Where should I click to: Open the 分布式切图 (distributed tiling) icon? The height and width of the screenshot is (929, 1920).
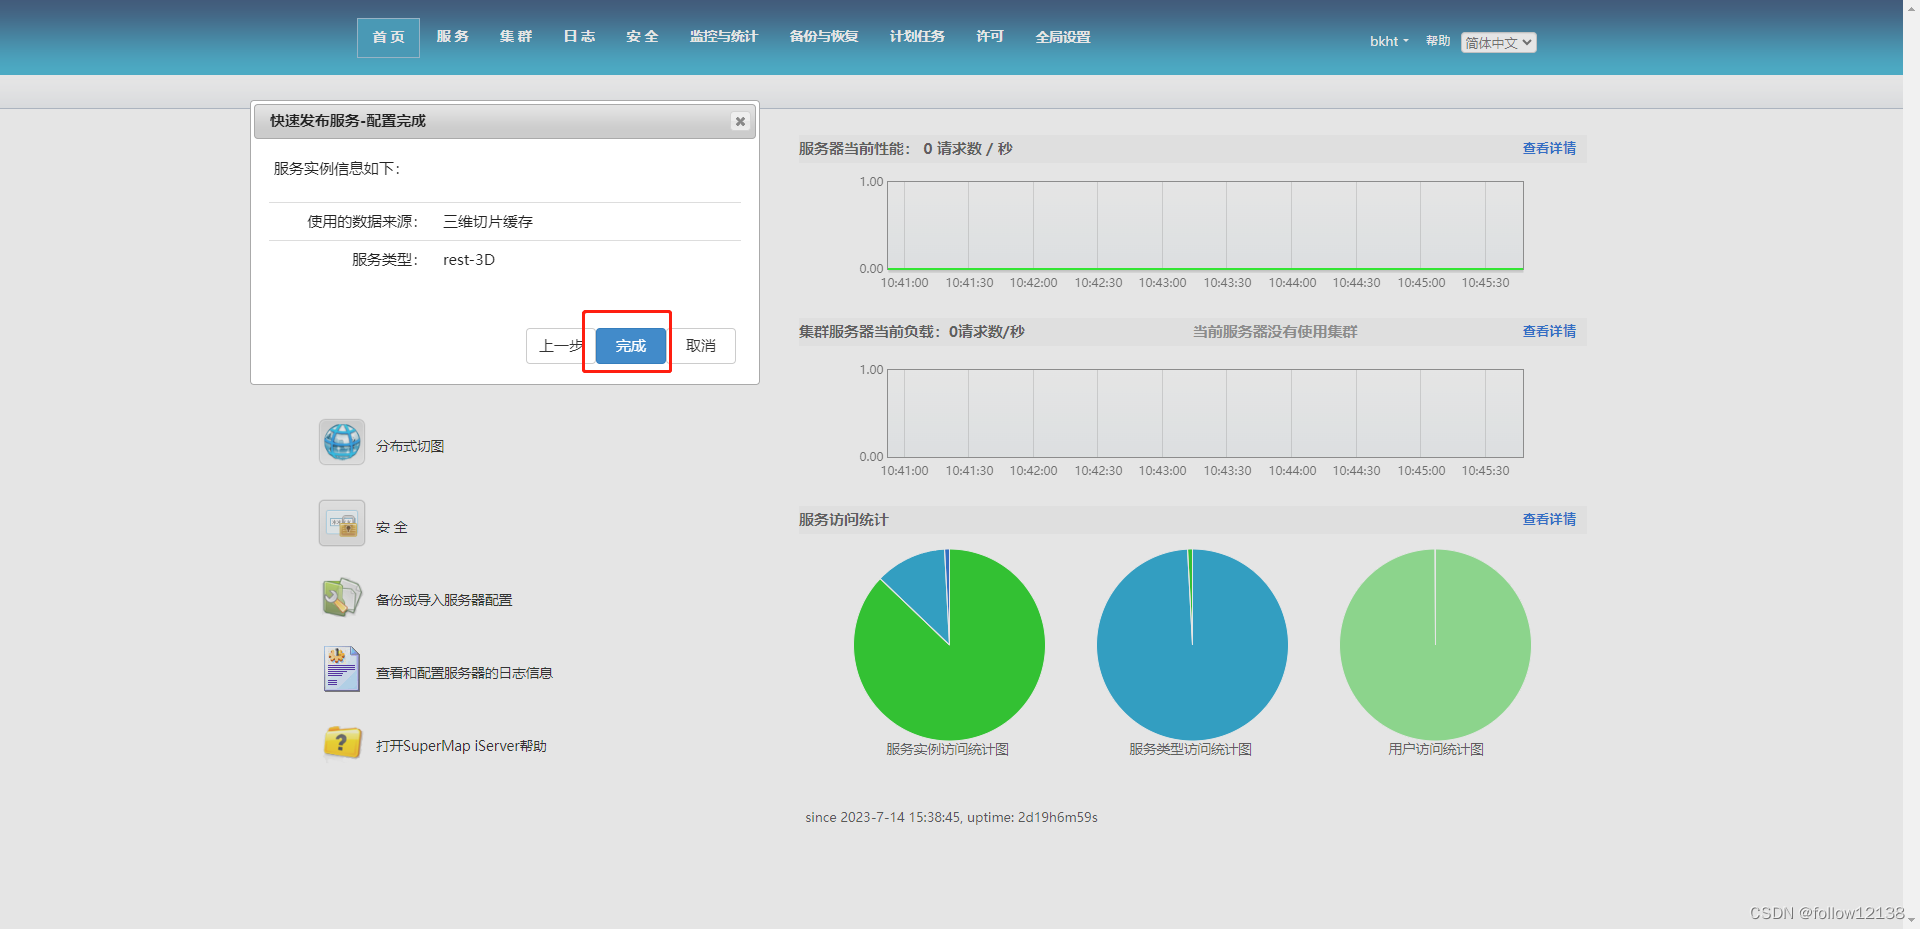(x=341, y=442)
